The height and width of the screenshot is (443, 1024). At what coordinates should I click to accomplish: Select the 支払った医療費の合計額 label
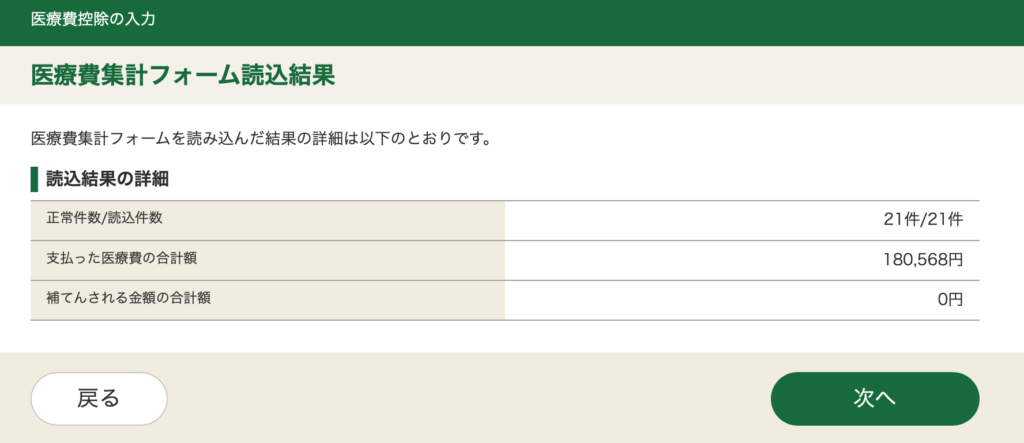click(122, 258)
